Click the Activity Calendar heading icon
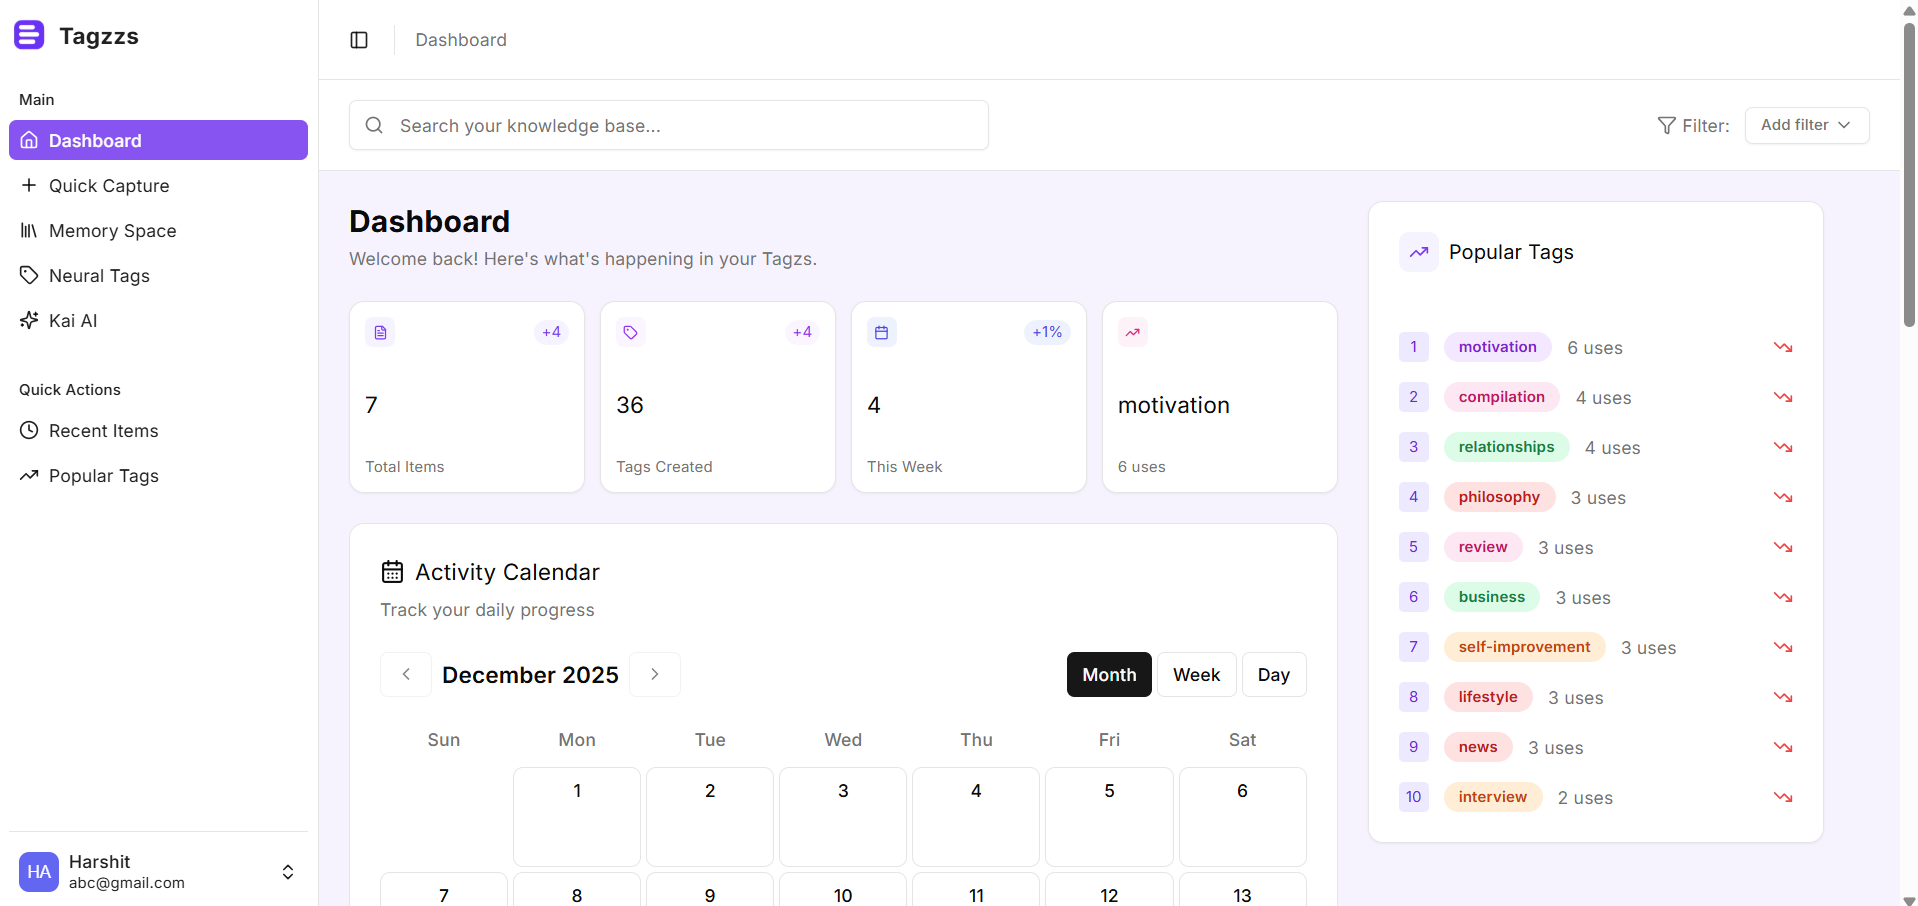 pyautogui.click(x=392, y=572)
